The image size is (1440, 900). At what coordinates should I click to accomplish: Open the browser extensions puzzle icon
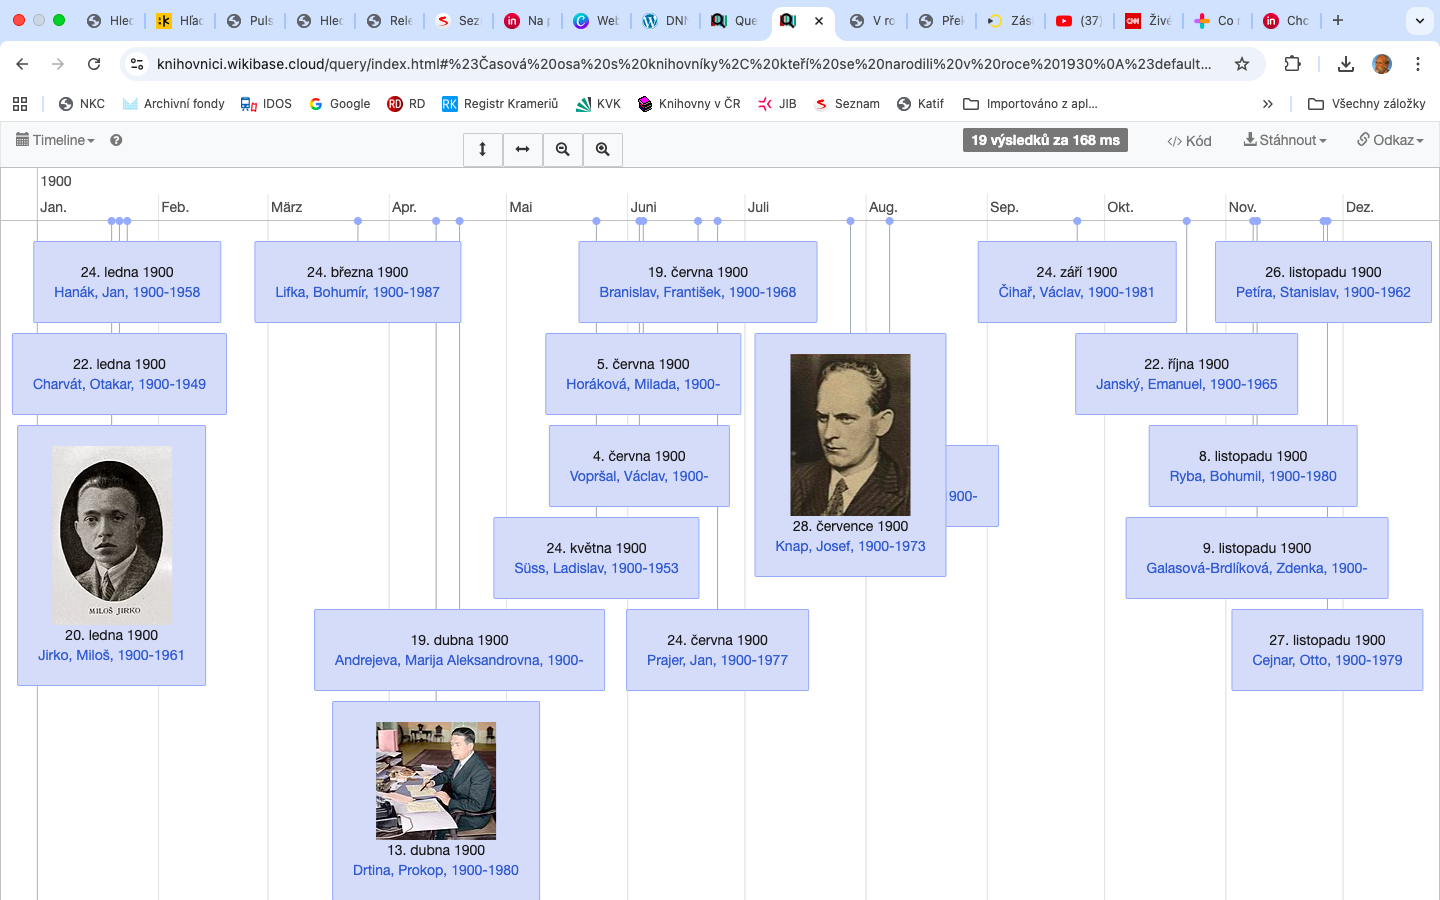[1293, 64]
